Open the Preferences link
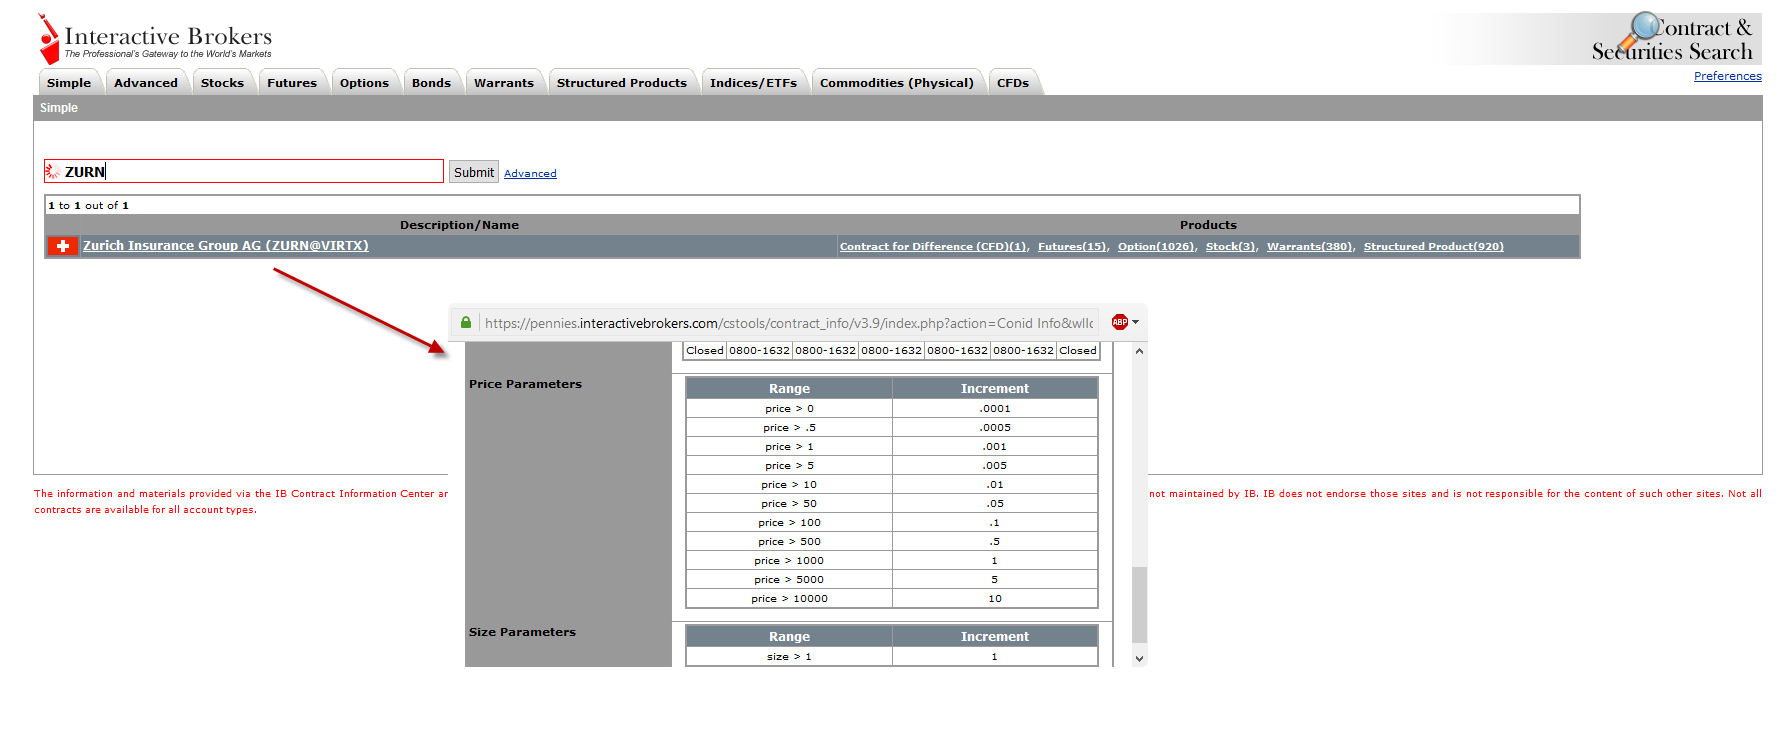The width and height of the screenshot is (1781, 732). click(x=1727, y=76)
